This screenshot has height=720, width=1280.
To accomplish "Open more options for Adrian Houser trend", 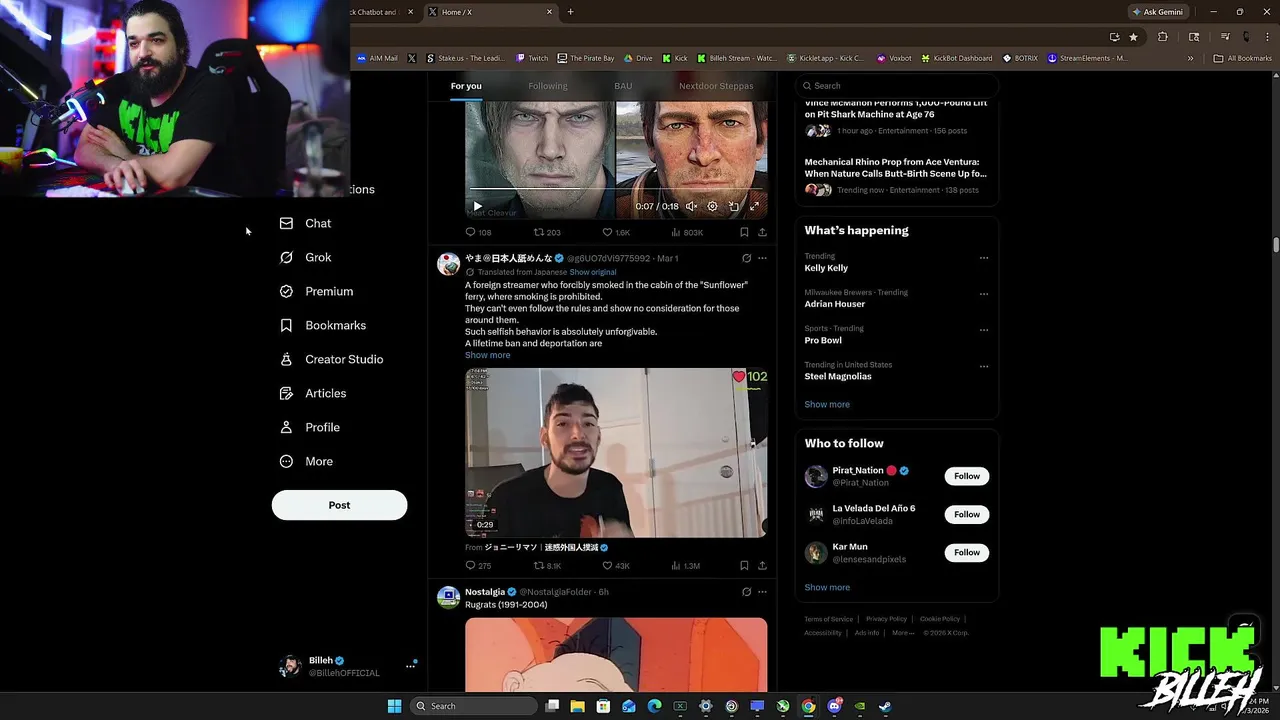I will [984, 294].
